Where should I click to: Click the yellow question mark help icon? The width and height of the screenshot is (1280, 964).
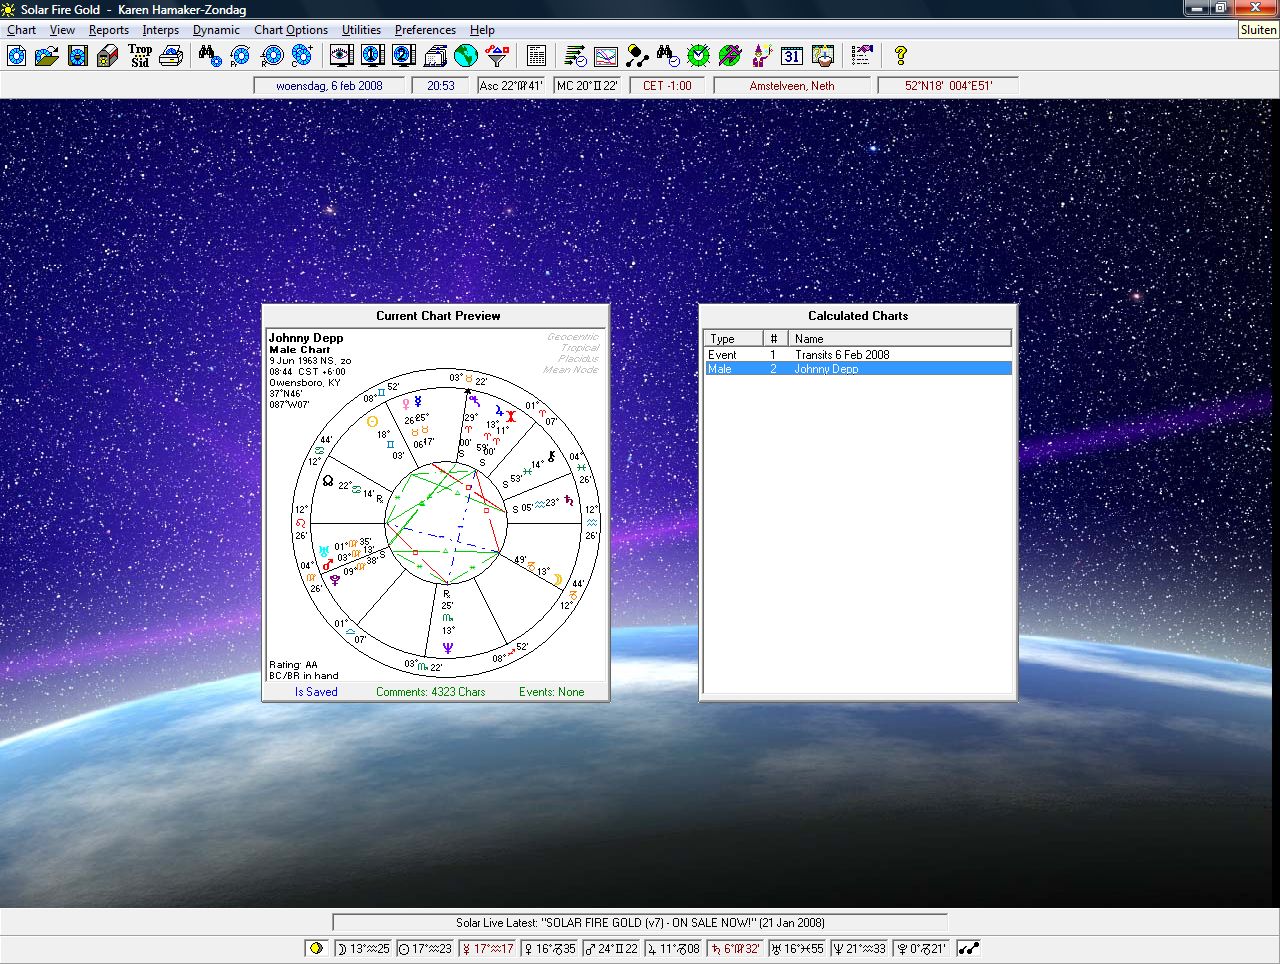tap(900, 56)
